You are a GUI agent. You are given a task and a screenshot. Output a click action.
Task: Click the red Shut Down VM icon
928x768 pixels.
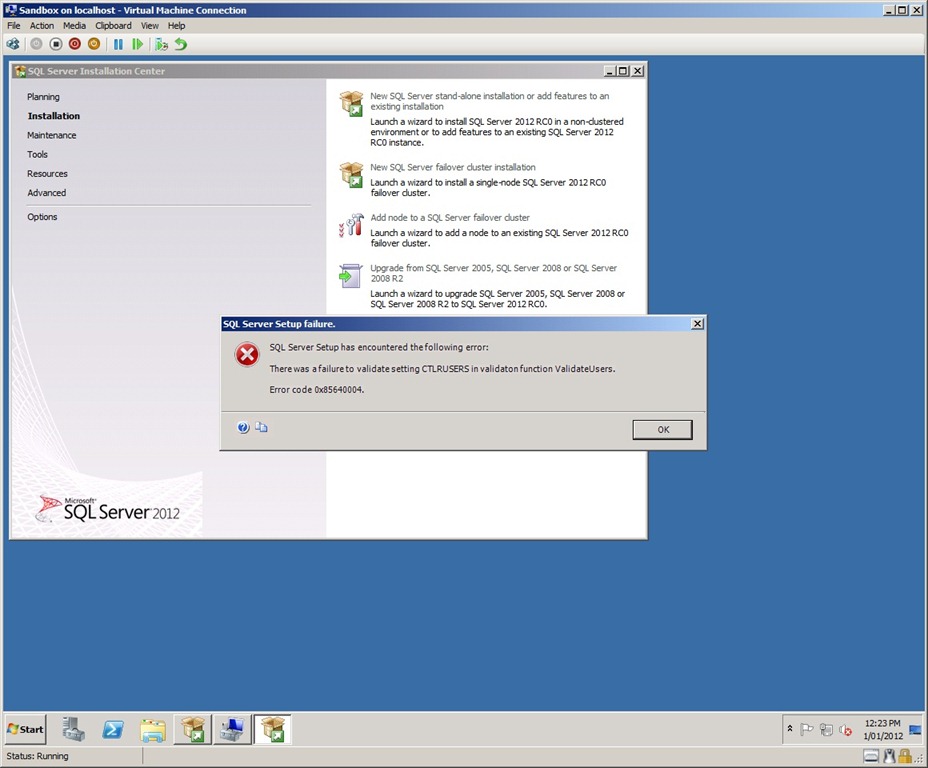[x=75, y=44]
